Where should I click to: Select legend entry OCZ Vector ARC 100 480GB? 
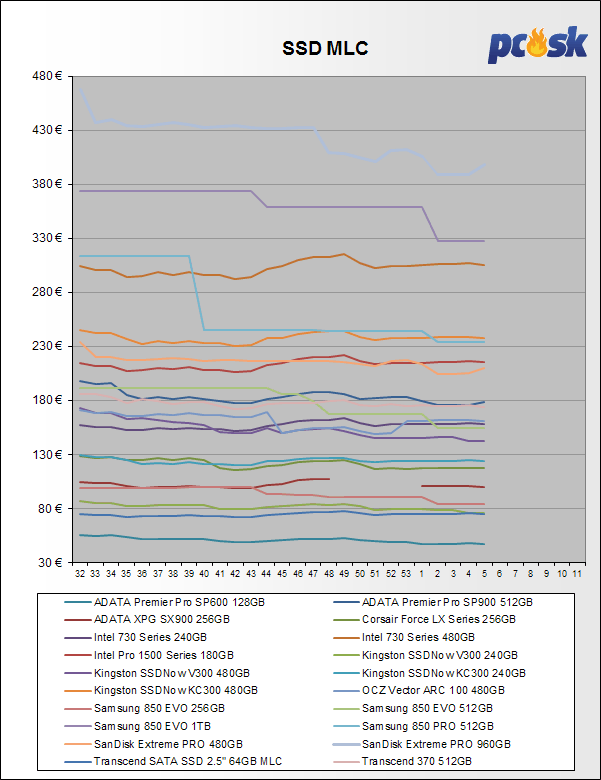(x=418, y=690)
